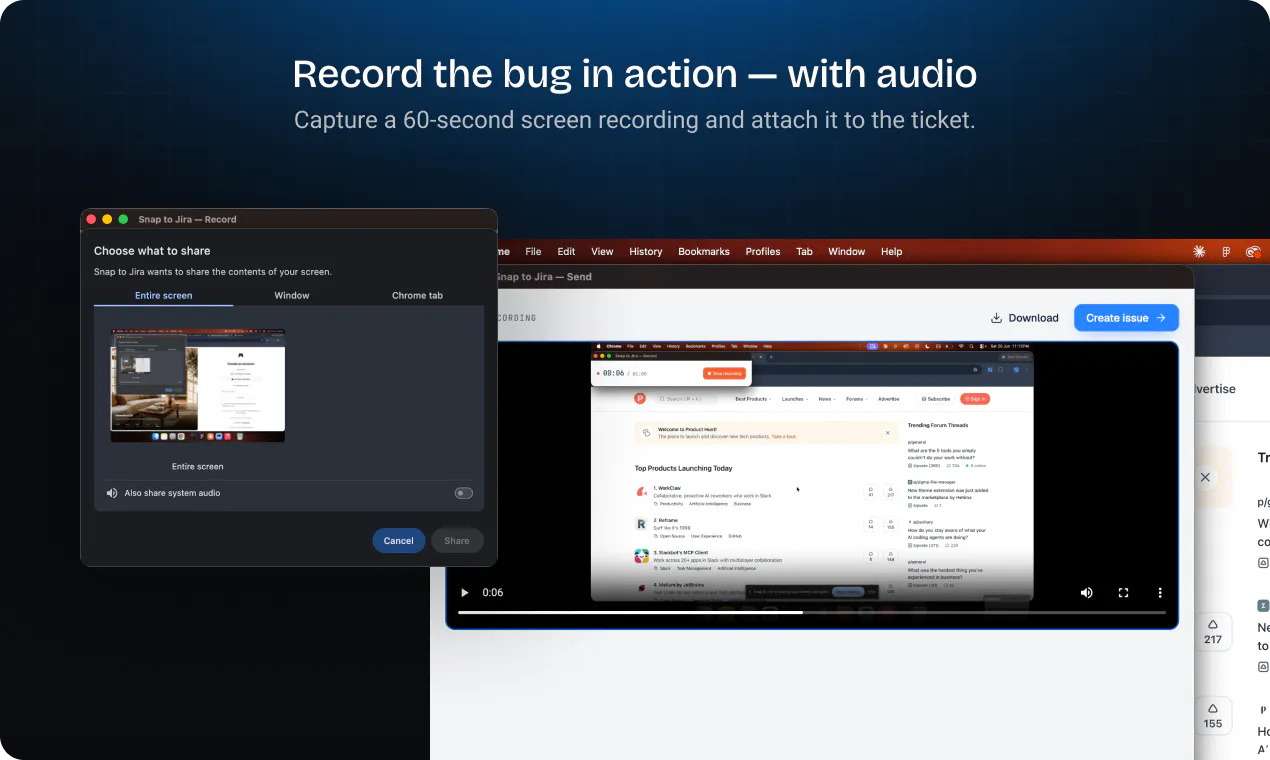Screen dimensions: 1270x760
Task: Switch to the Window tab
Action: (292, 296)
